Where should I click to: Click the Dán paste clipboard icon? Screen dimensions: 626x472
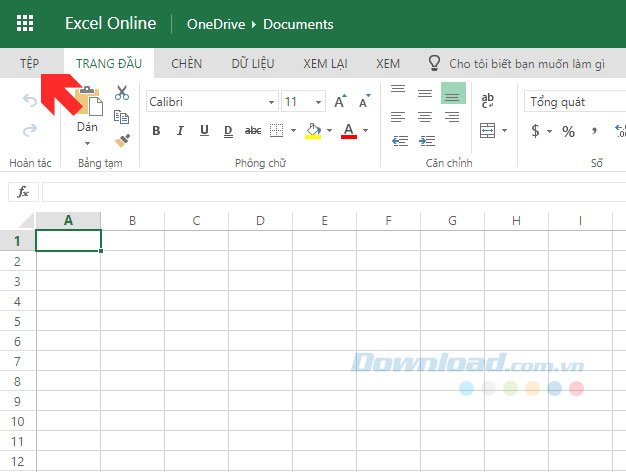coord(88,101)
